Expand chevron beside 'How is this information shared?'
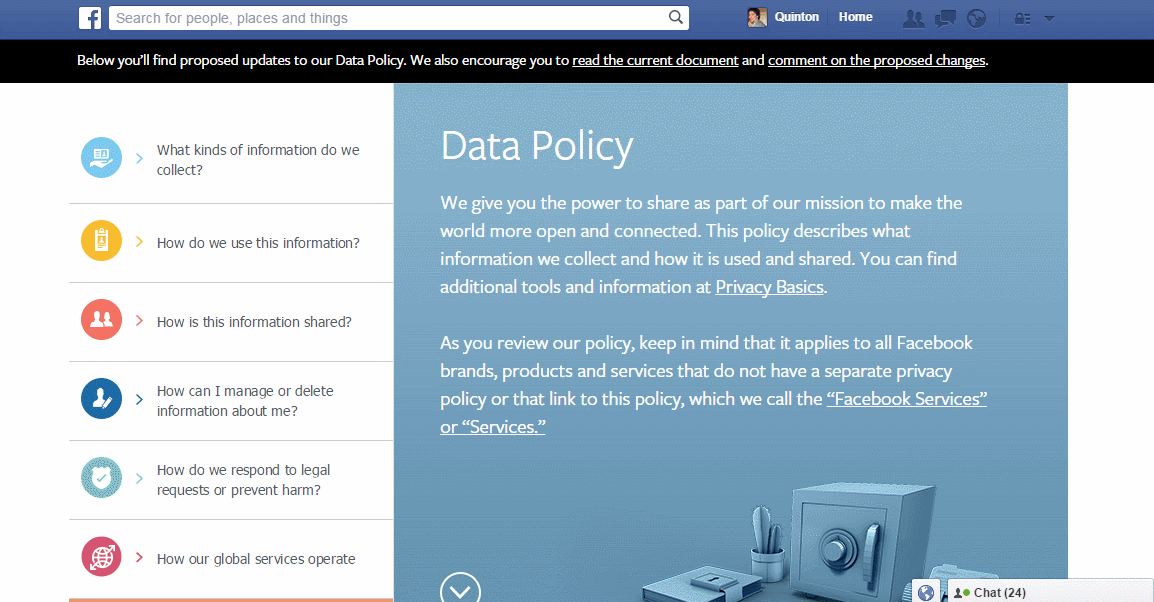Screen dimensions: 1154x602 (139, 320)
